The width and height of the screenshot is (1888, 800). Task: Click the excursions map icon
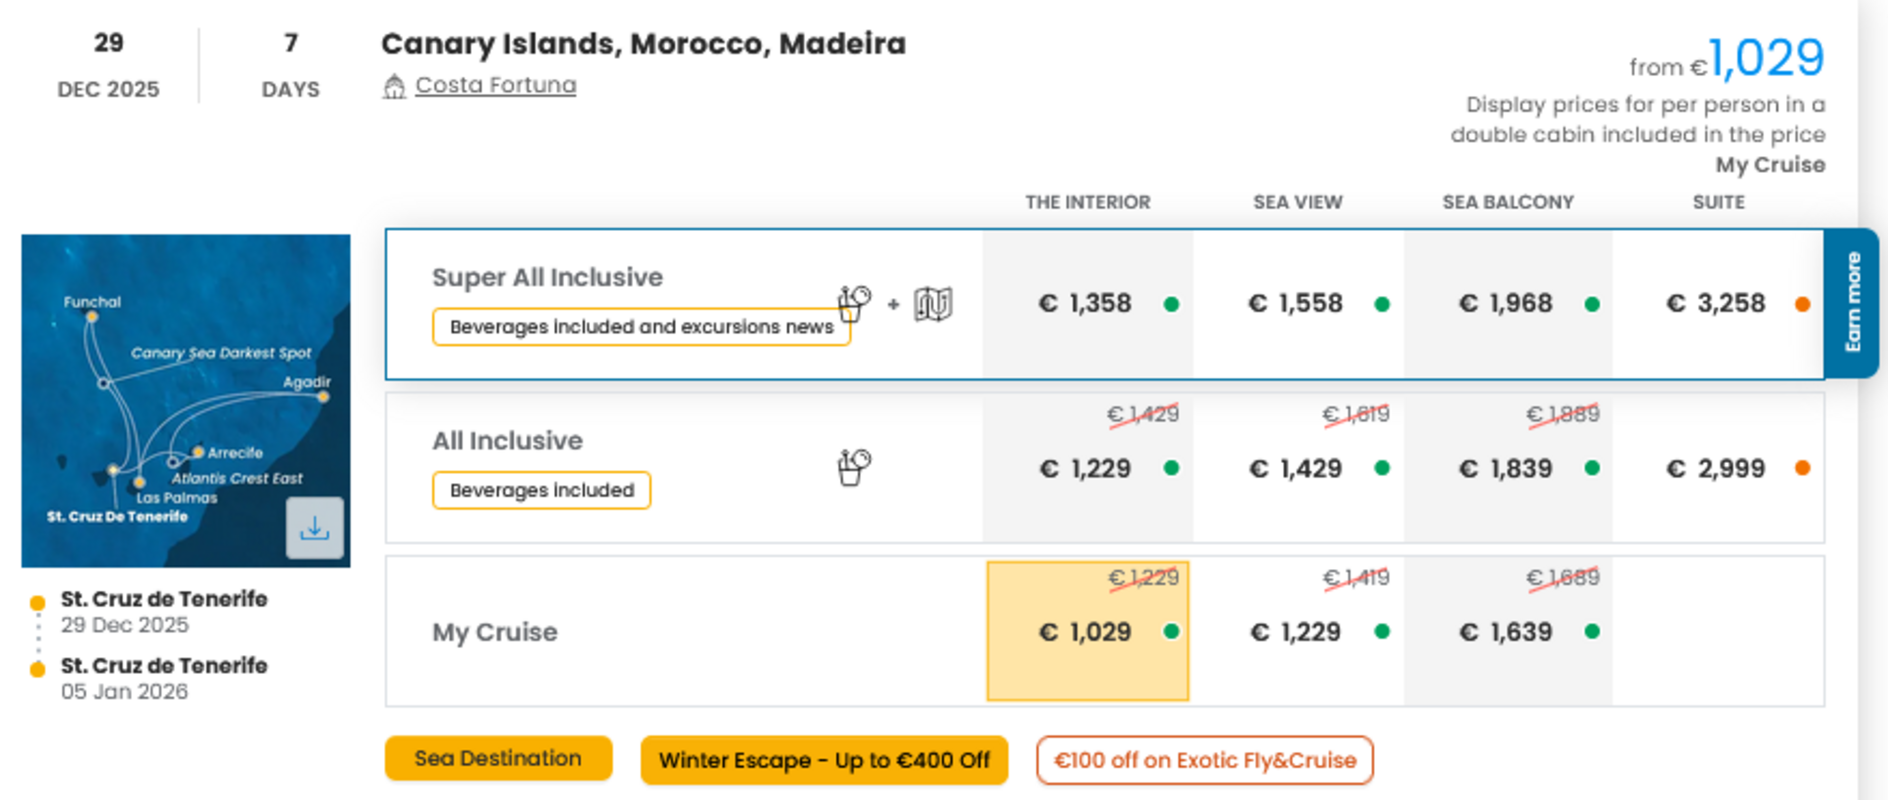(x=933, y=304)
